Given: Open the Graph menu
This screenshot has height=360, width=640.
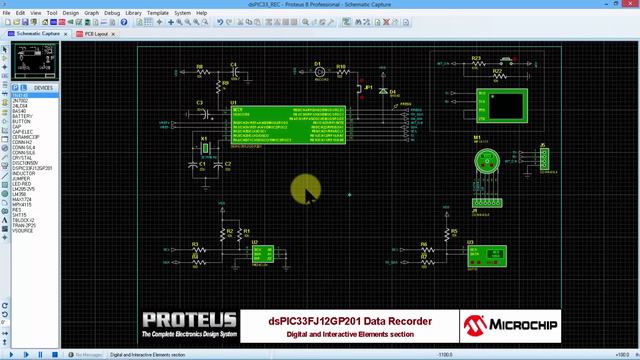Looking at the screenshot, I should [91, 13].
